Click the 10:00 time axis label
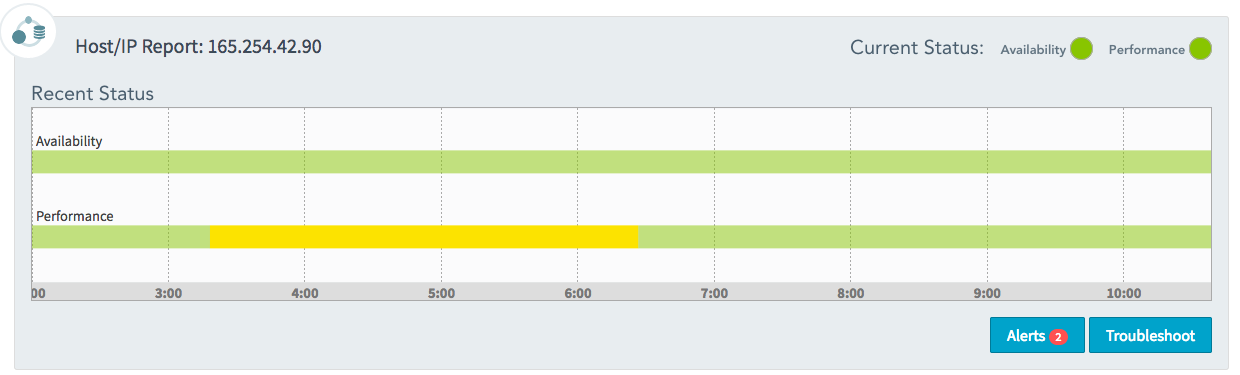The image size is (1240, 375). point(1124,294)
